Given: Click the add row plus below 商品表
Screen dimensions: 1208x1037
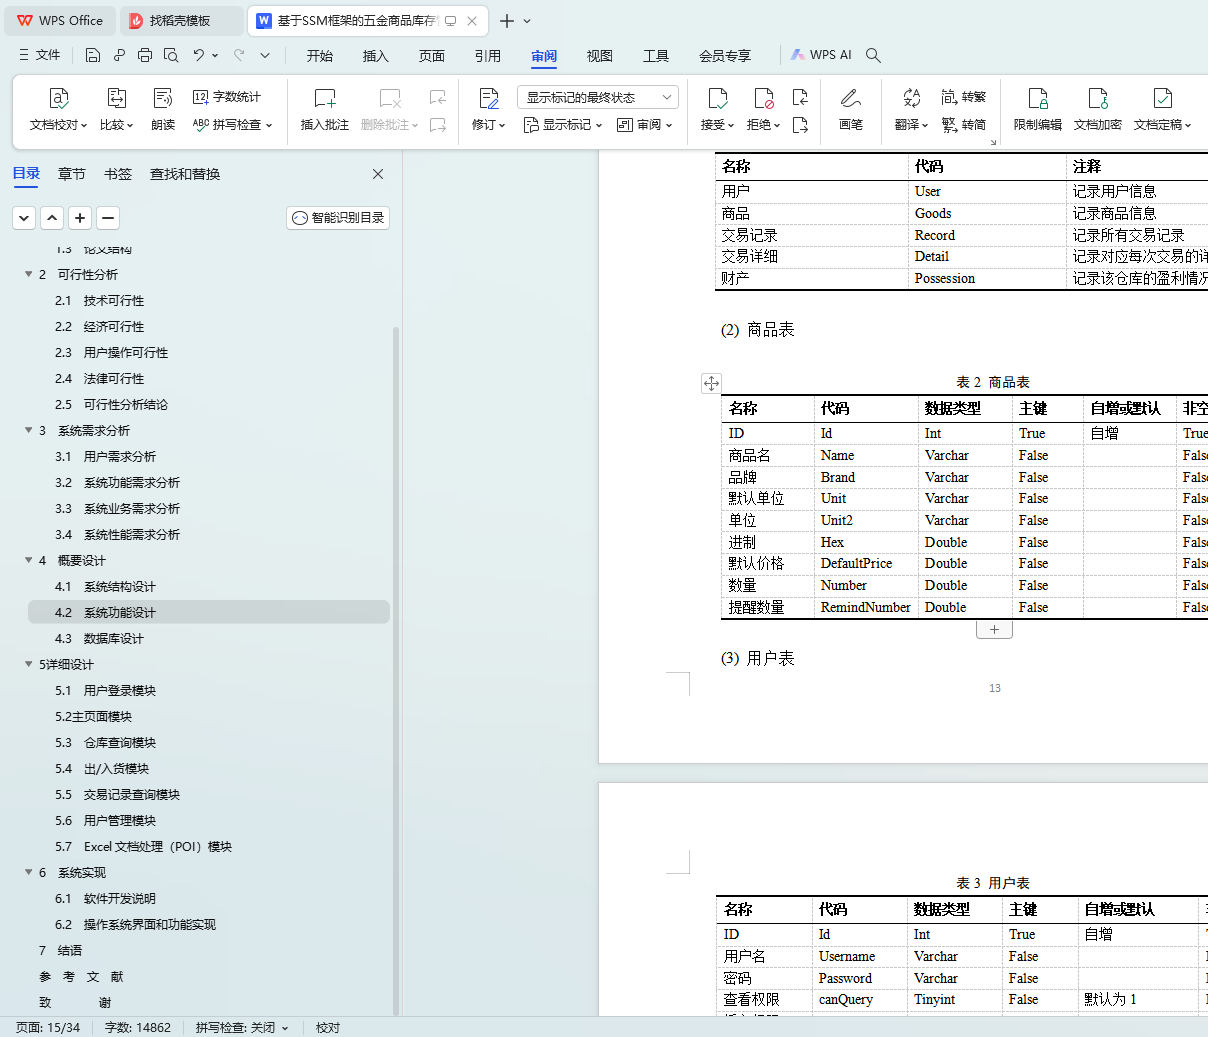Looking at the screenshot, I should (994, 630).
